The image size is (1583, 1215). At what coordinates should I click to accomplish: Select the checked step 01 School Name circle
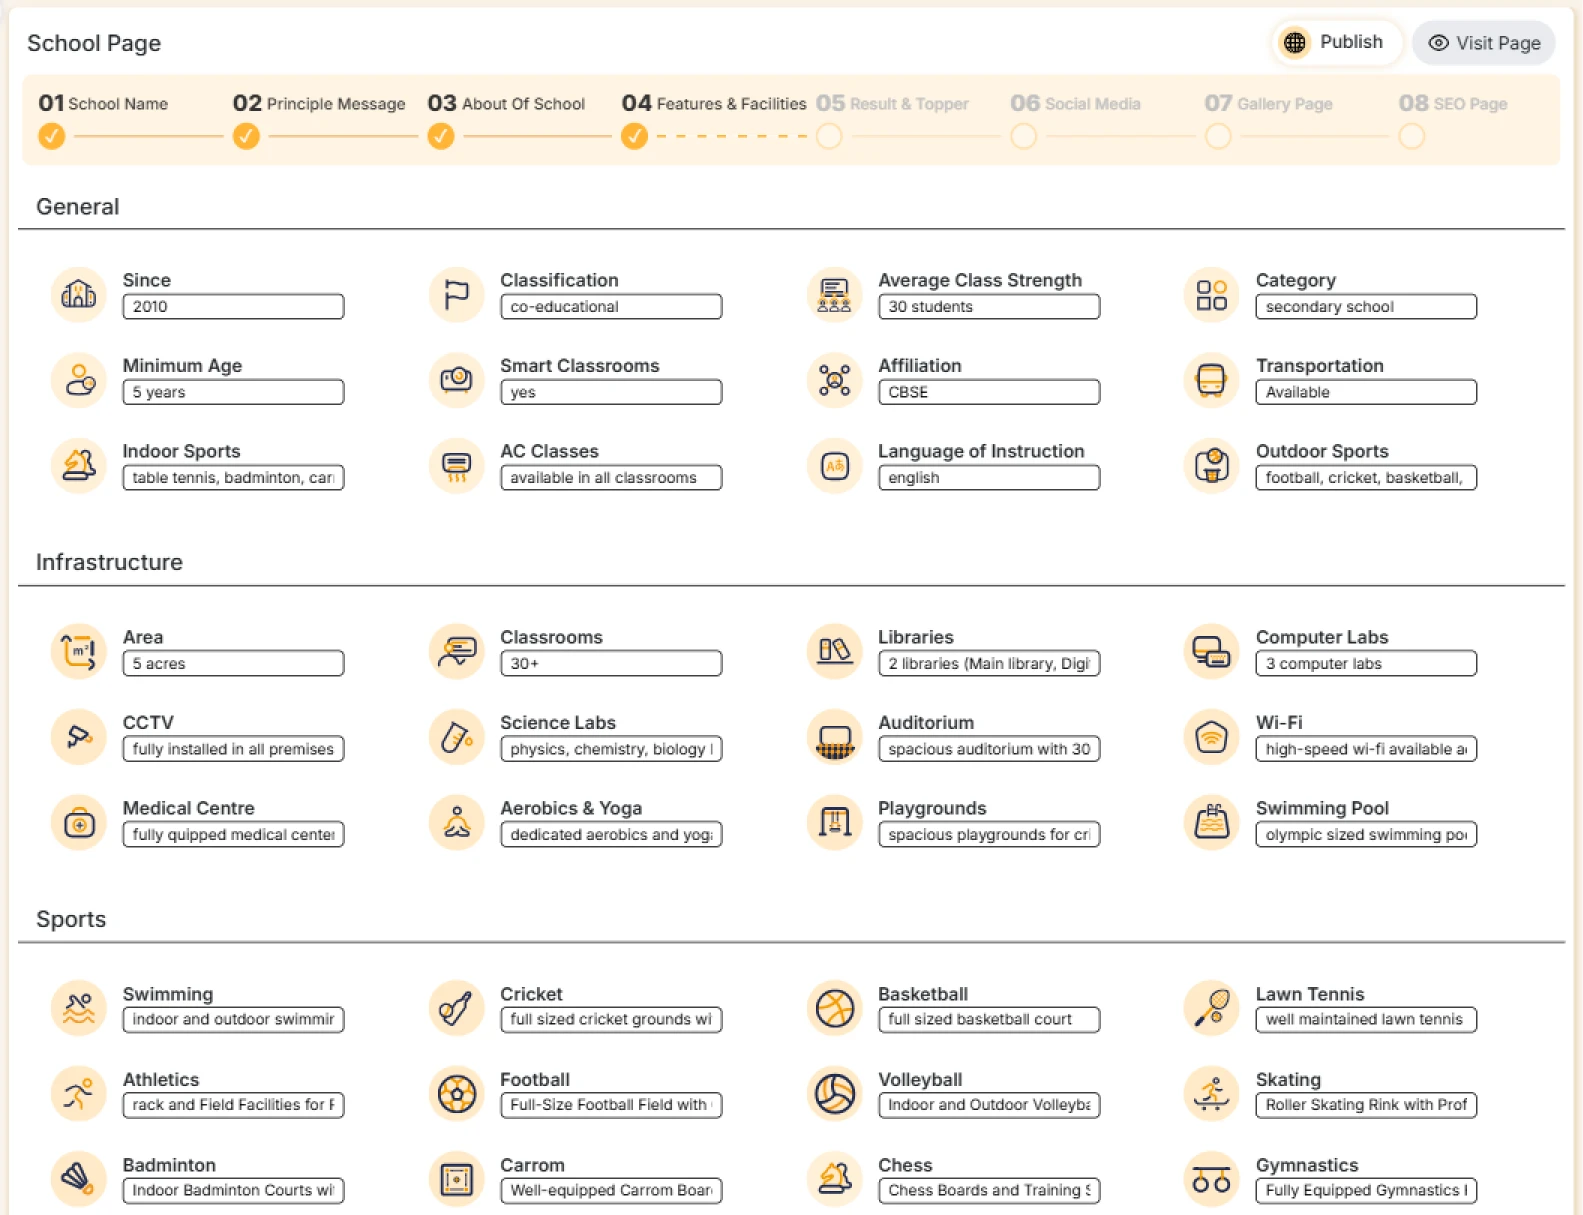[52, 136]
